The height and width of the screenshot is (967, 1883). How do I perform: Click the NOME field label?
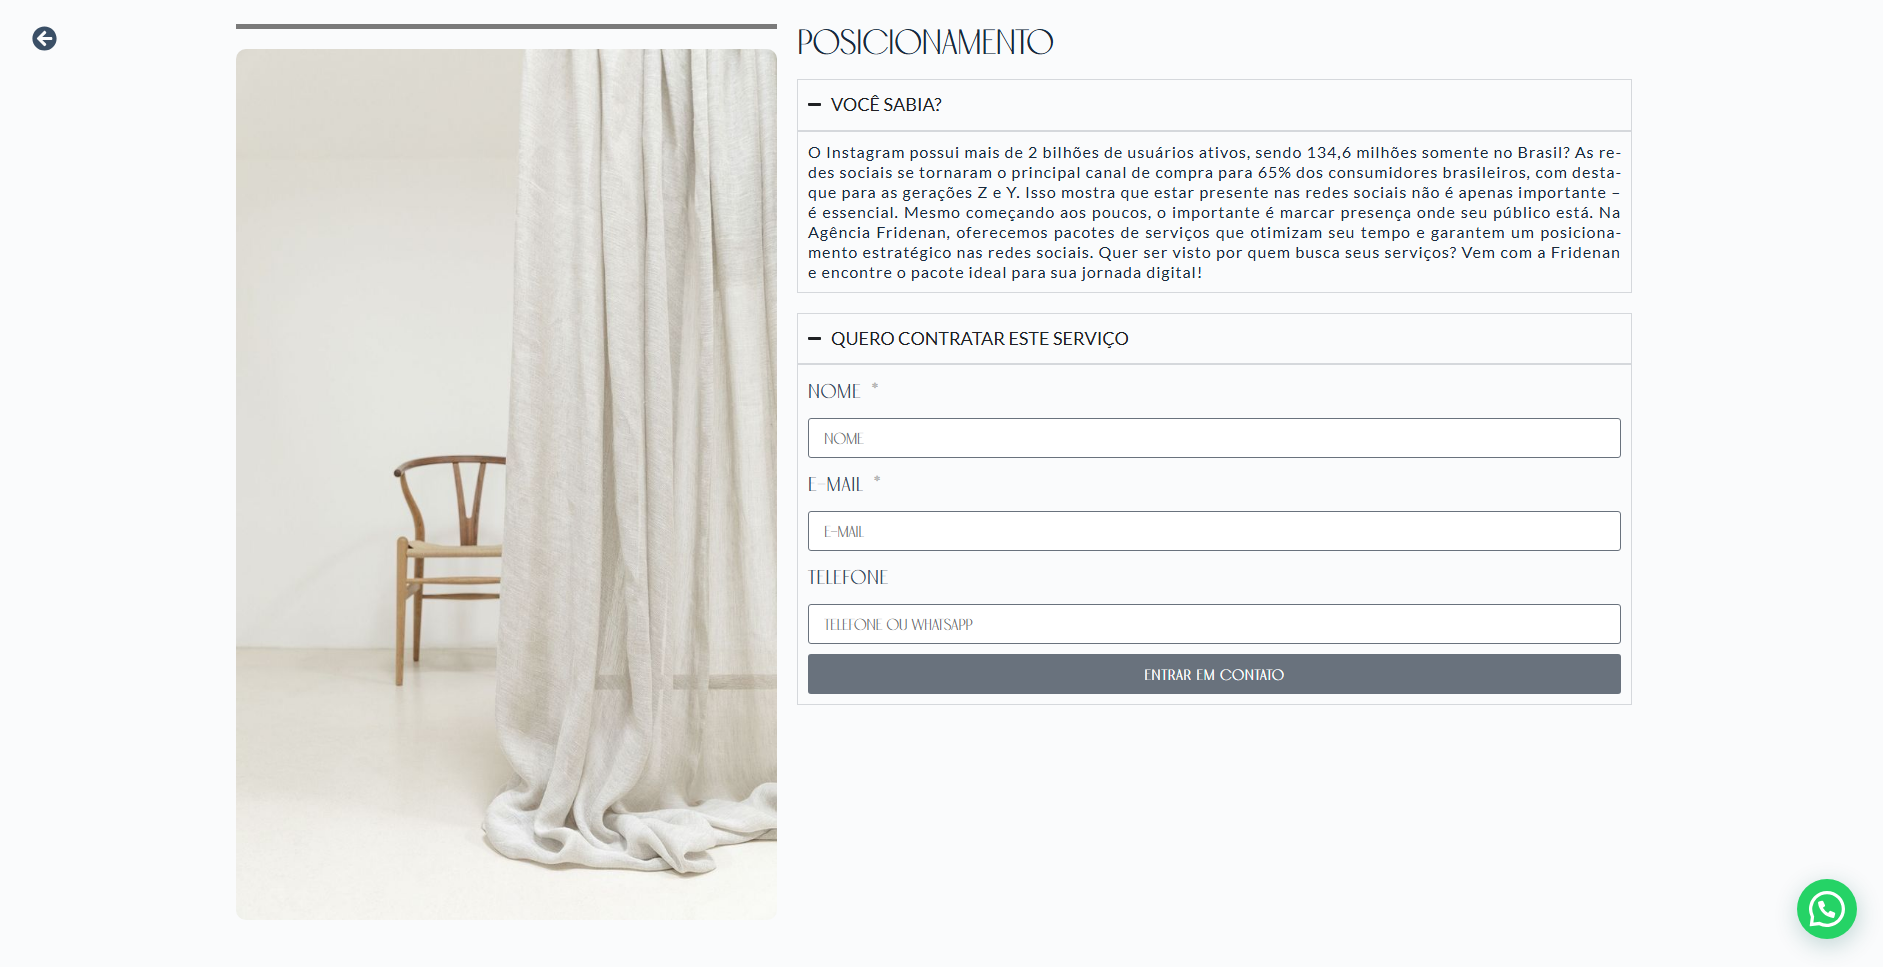[834, 391]
